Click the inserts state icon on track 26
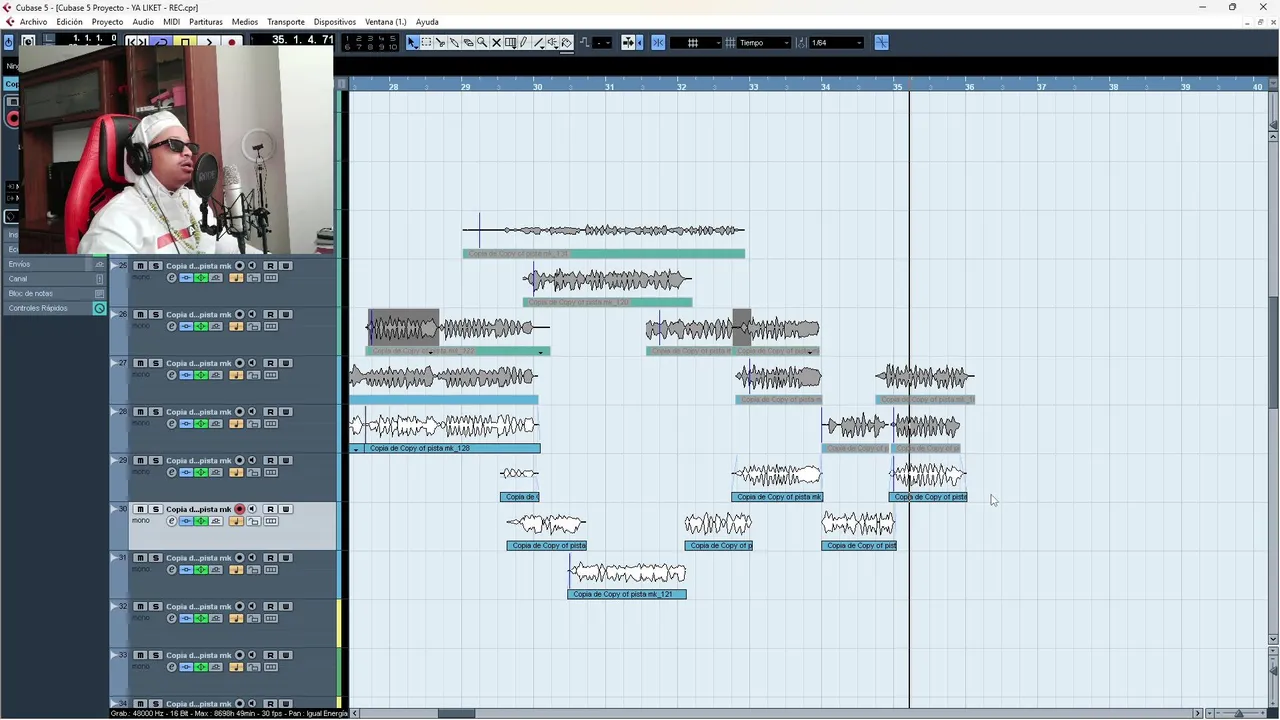The height and width of the screenshot is (720, 1280). [x=186, y=327]
